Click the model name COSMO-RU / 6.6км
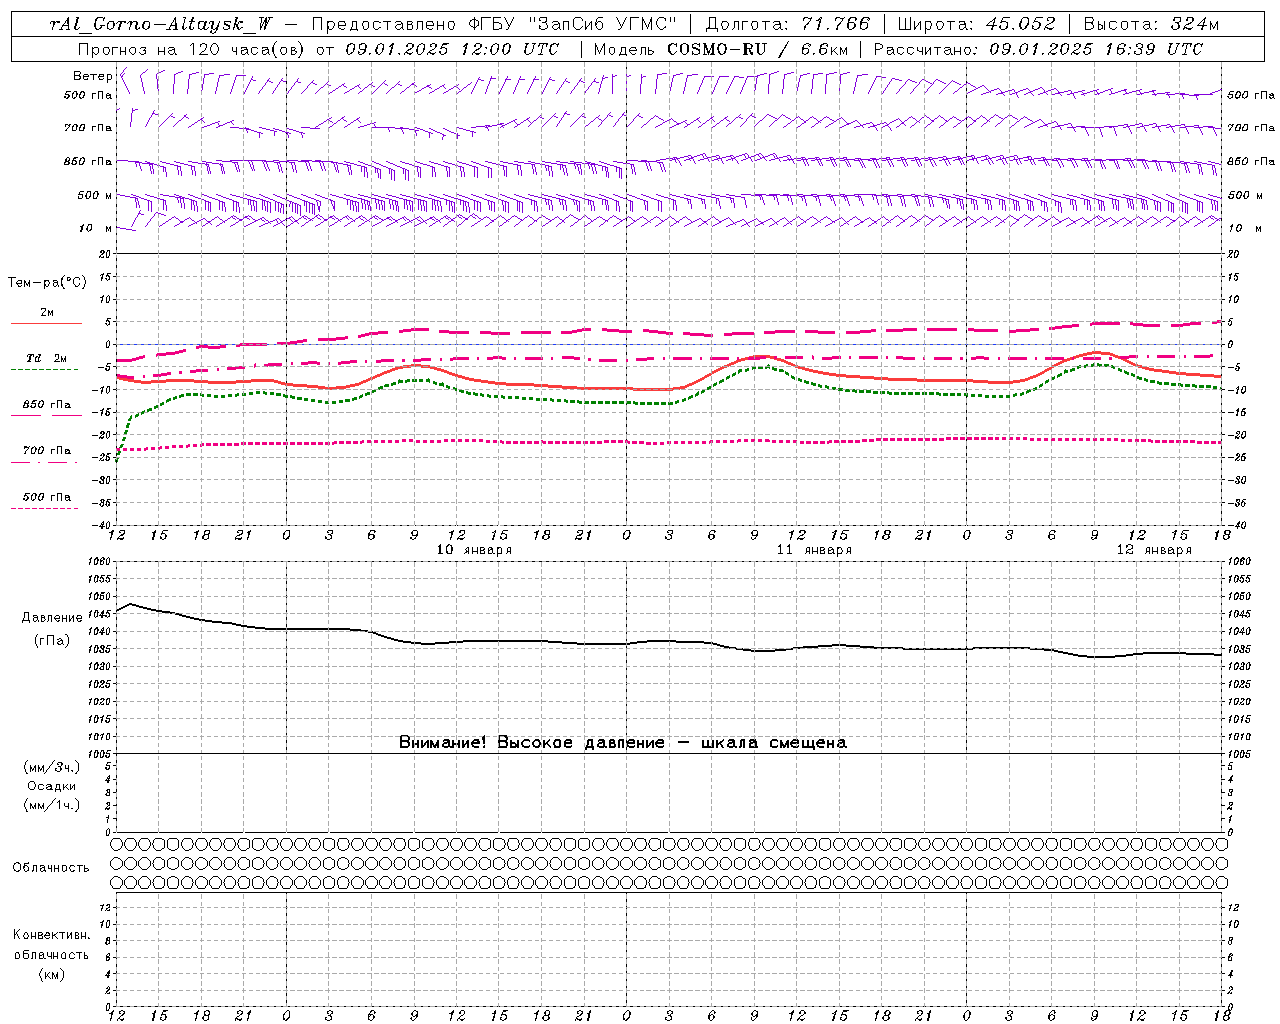This screenshot has width=1280, height=1024. (x=758, y=49)
